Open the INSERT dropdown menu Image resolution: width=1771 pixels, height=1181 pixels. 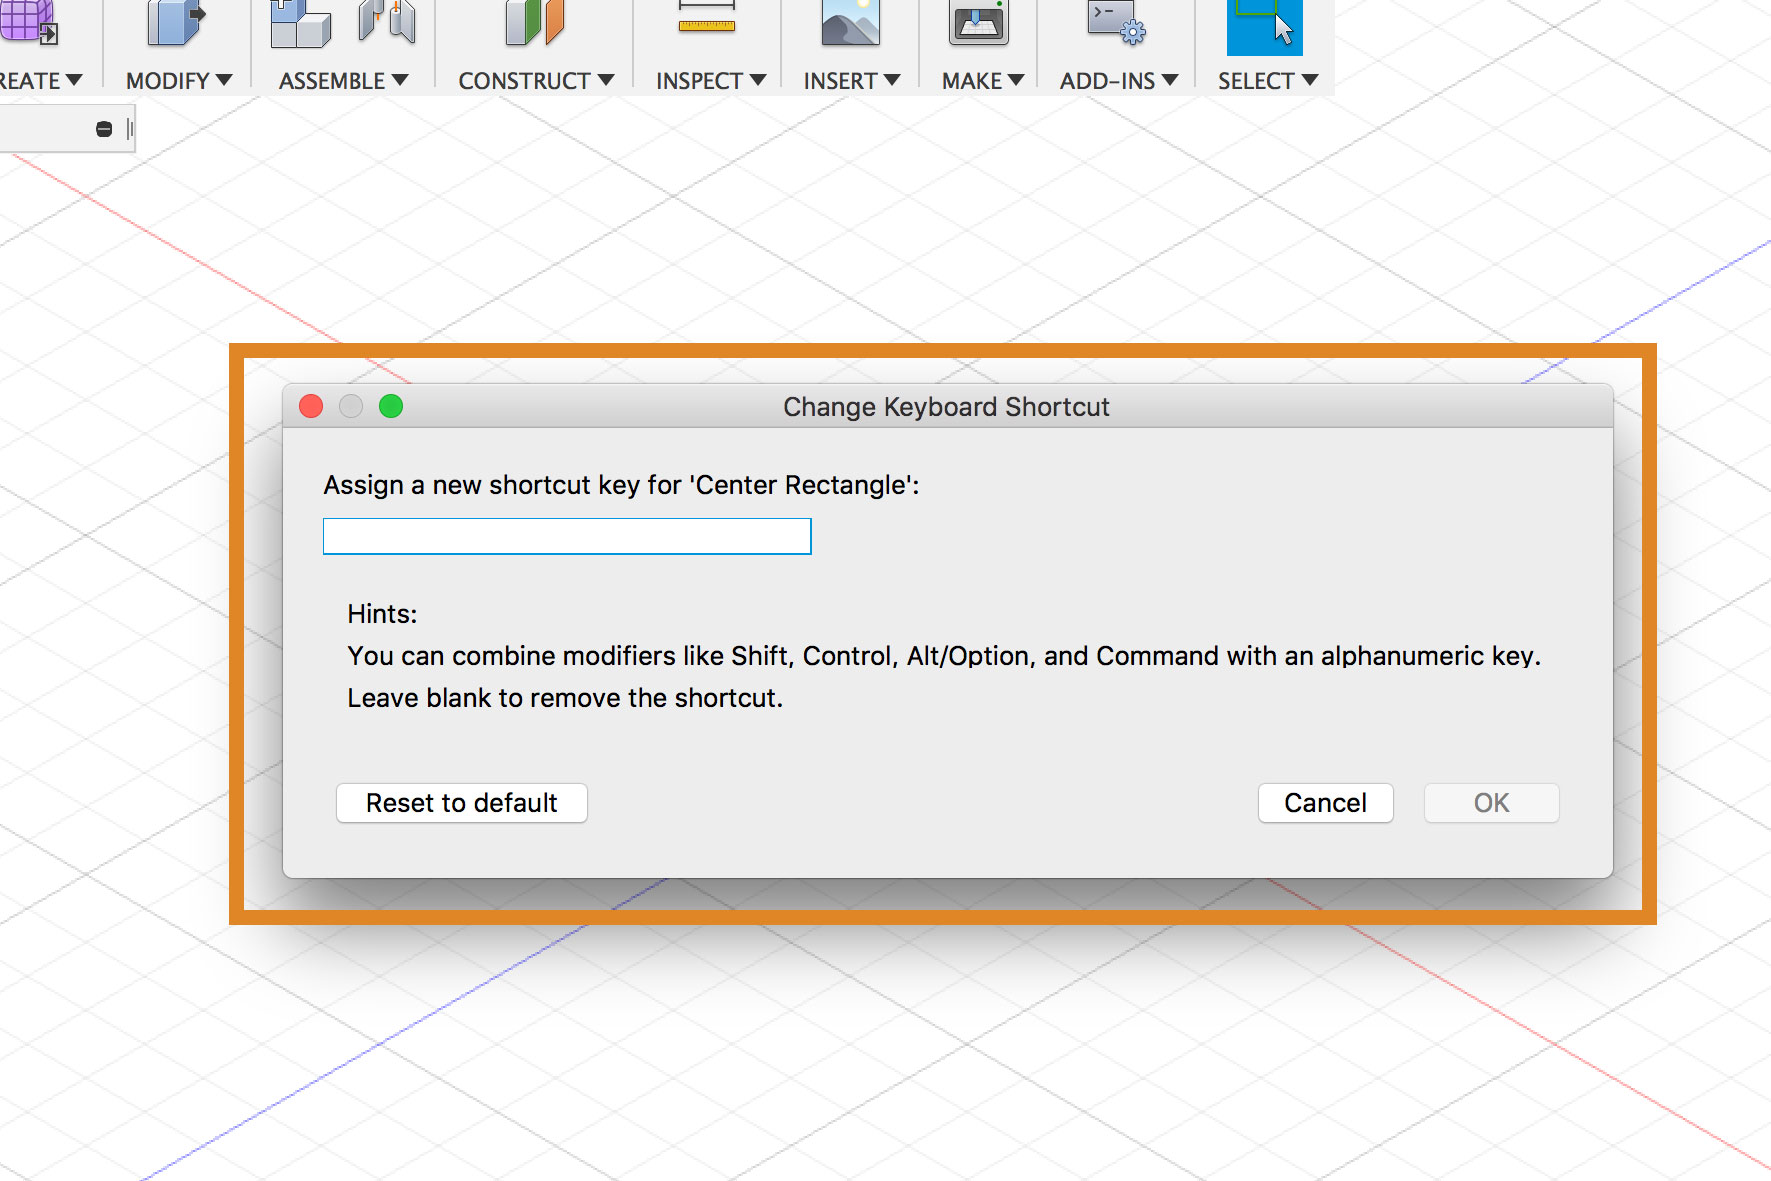click(852, 81)
